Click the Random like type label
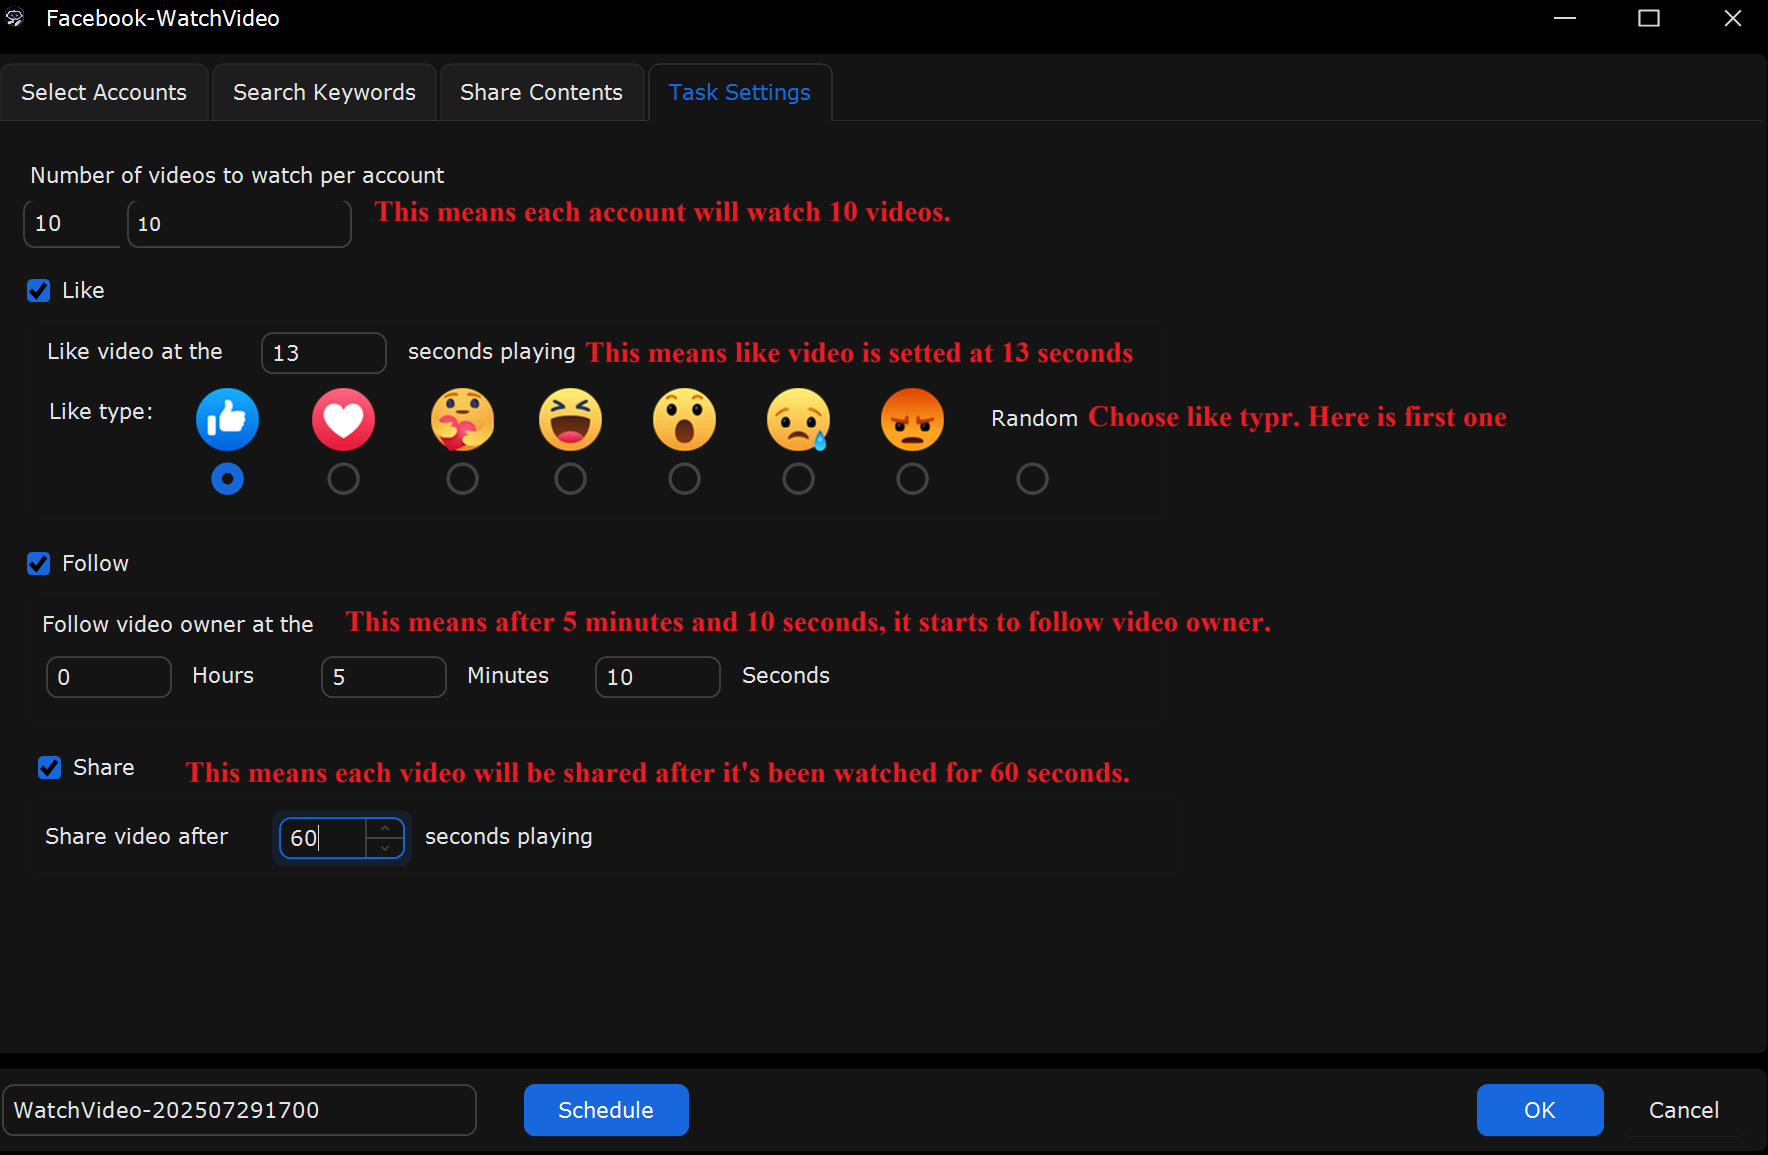 click(x=1034, y=418)
